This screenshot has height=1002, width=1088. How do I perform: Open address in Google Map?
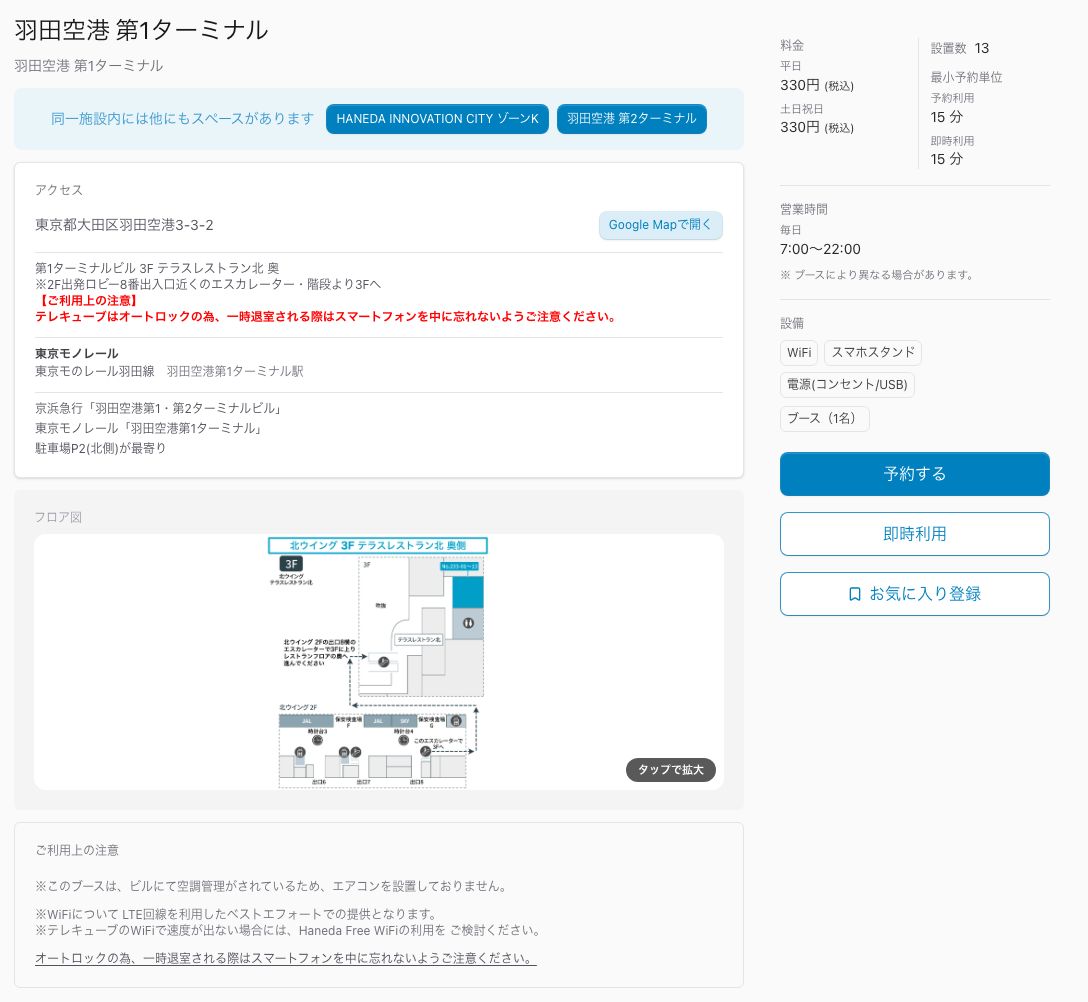coord(660,225)
